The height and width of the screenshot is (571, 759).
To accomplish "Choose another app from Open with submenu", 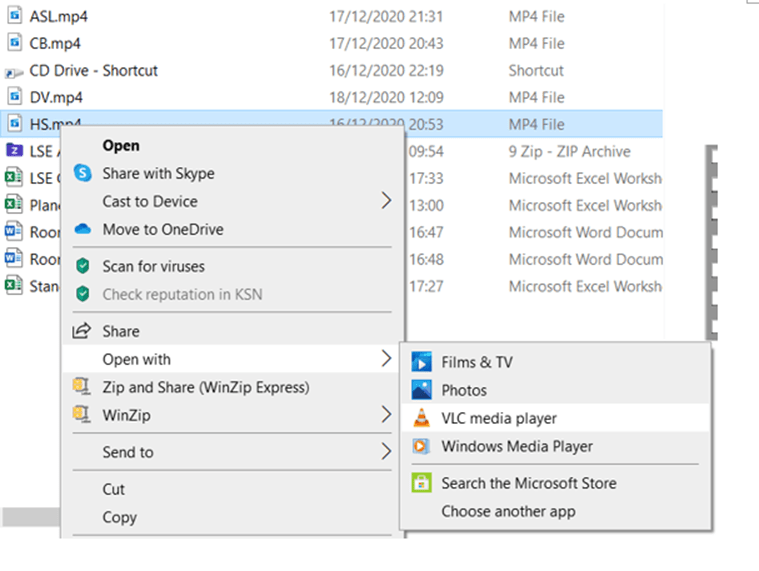I will [x=508, y=511].
